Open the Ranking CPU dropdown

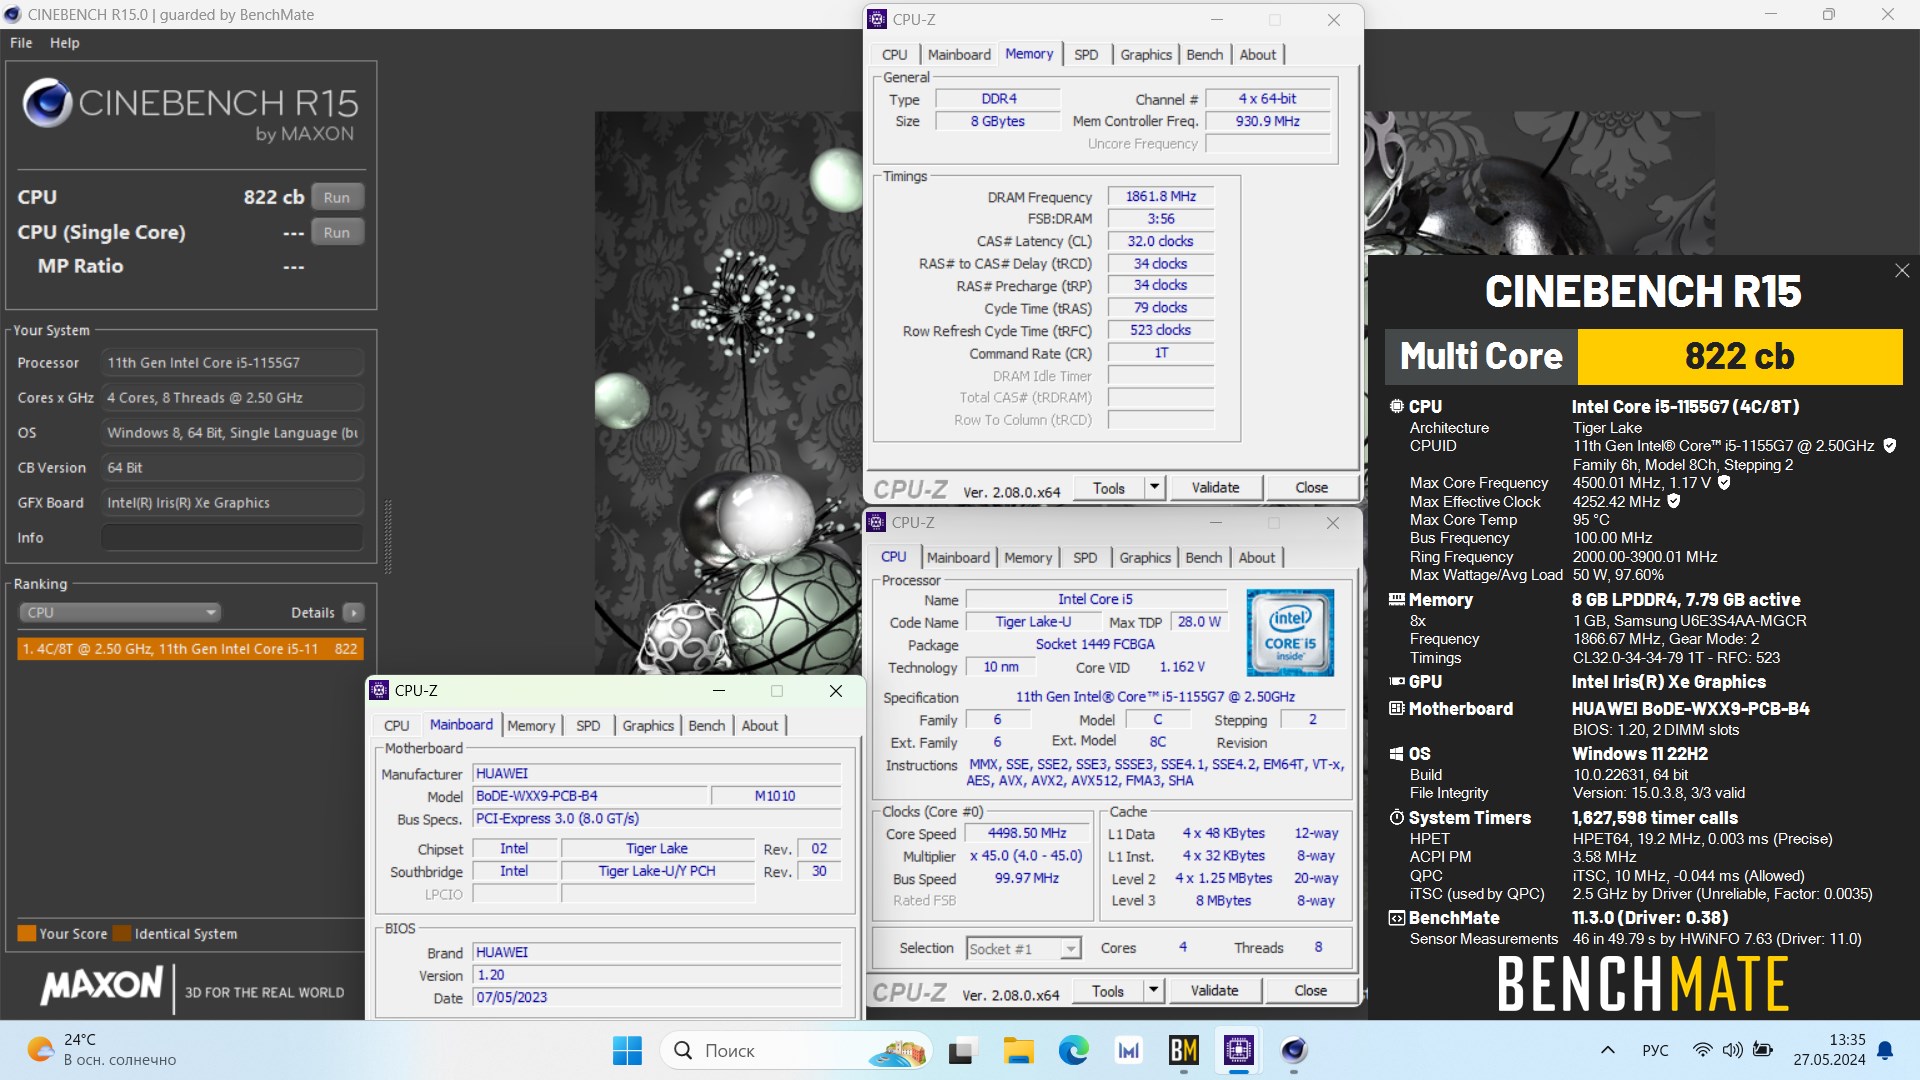click(119, 613)
